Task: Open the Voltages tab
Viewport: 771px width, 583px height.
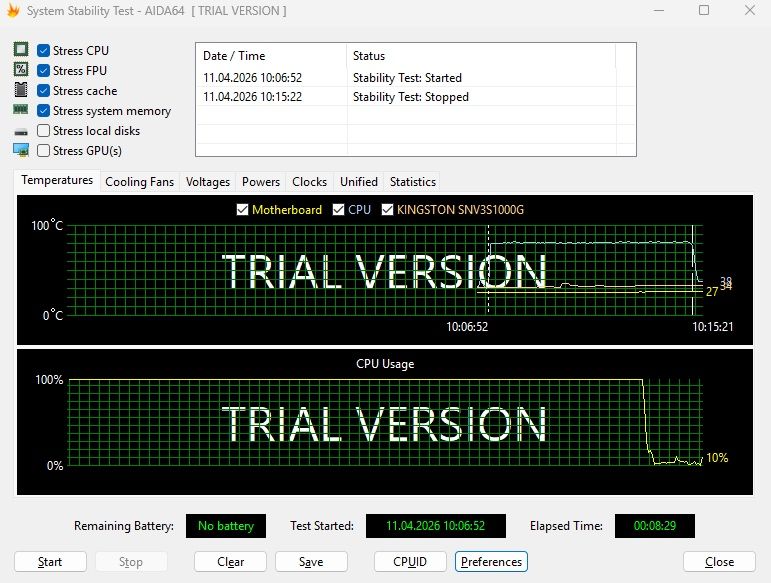Action: pyautogui.click(x=208, y=182)
